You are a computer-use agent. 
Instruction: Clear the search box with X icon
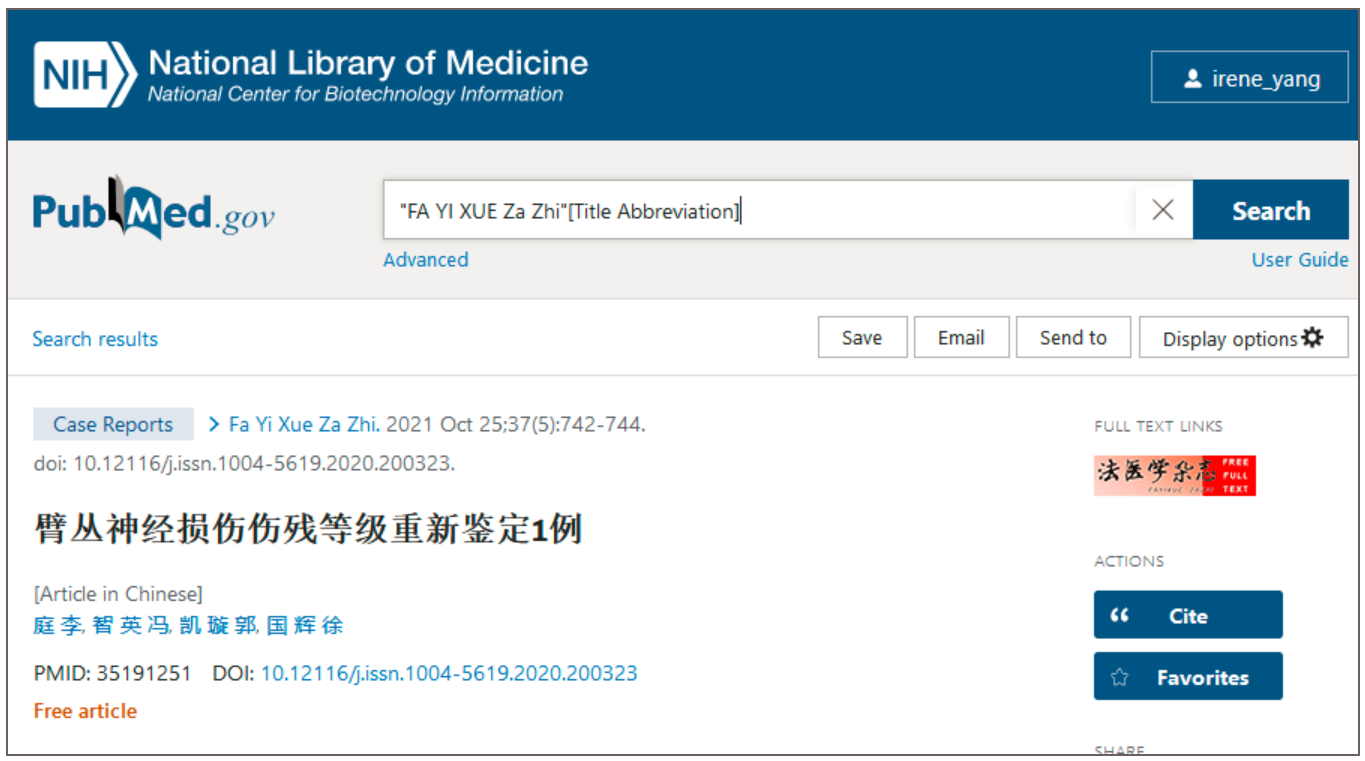coord(1162,210)
